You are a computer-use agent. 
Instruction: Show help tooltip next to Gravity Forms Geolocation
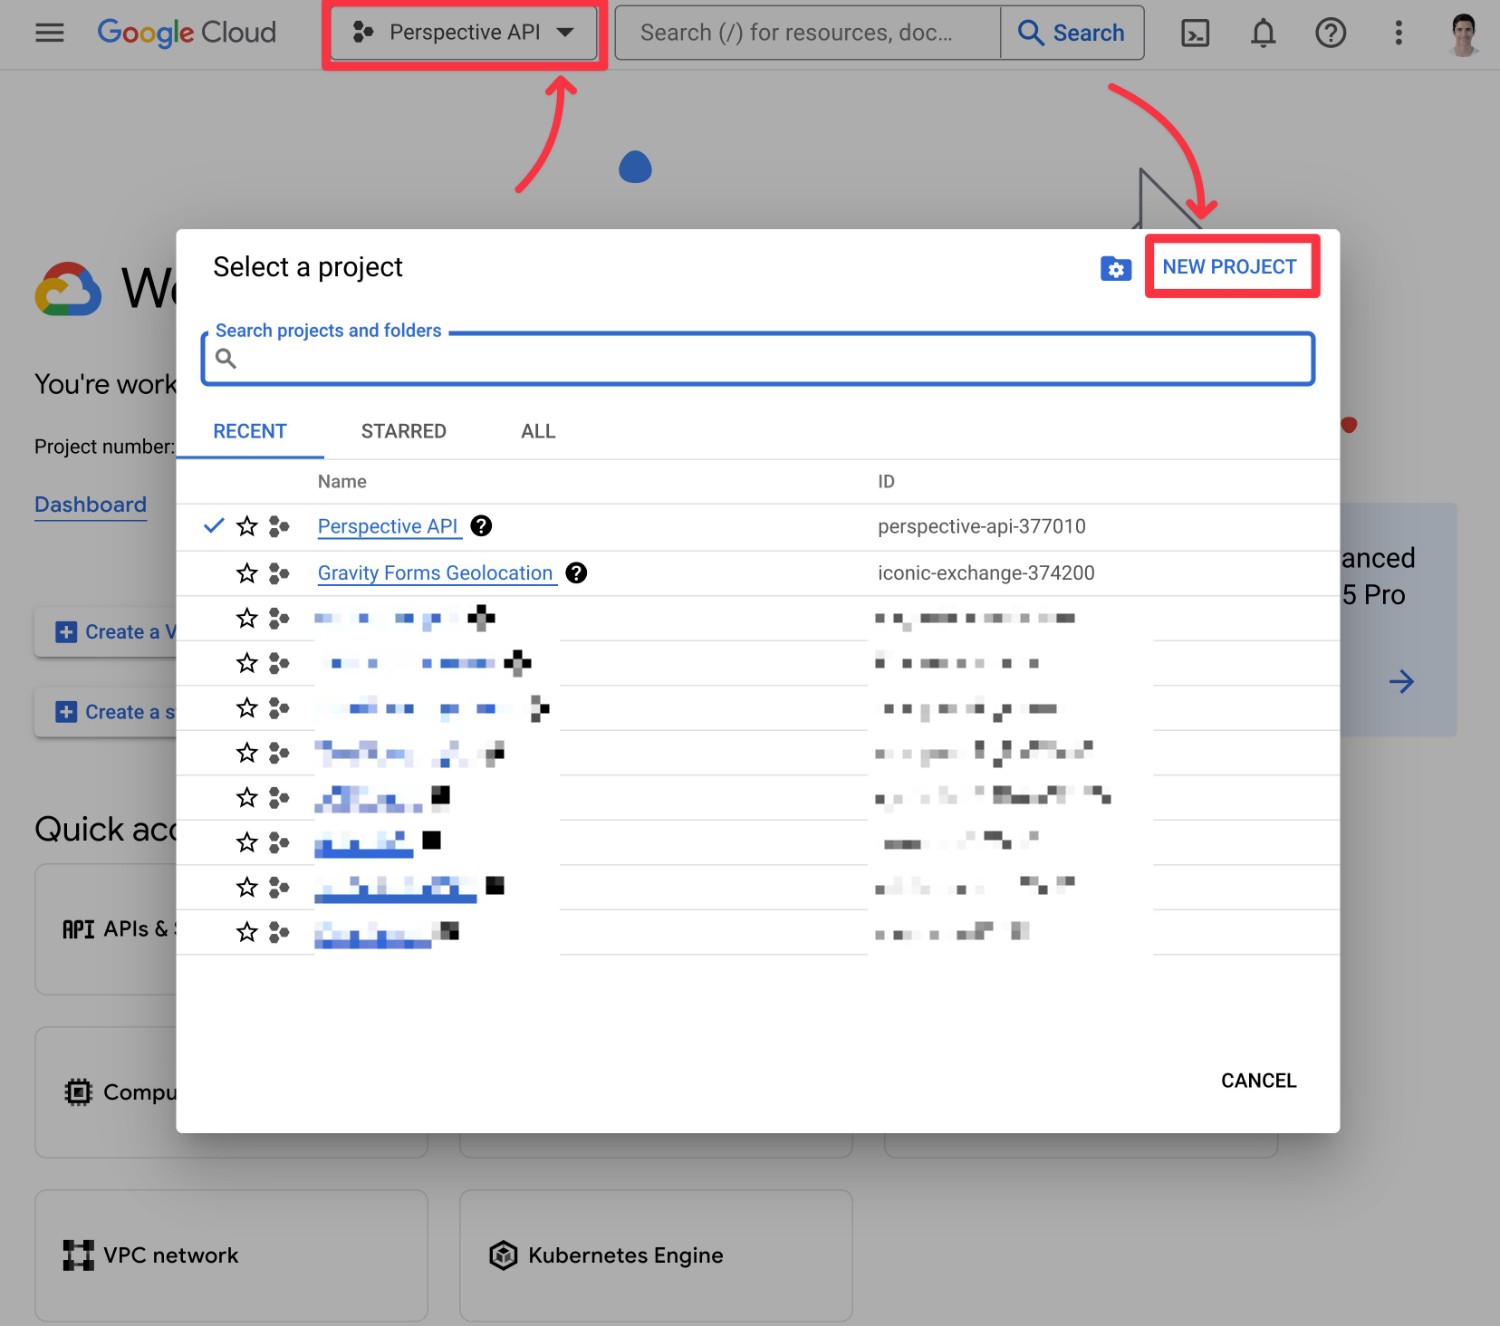pyautogui.click(x=576, y=573)
